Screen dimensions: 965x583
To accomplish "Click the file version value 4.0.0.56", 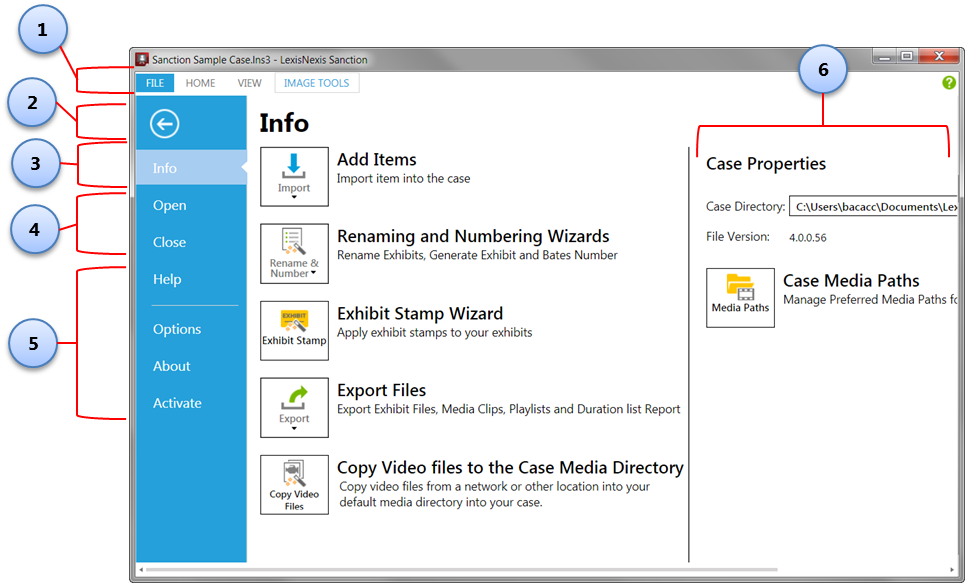I will coord(807,238).
